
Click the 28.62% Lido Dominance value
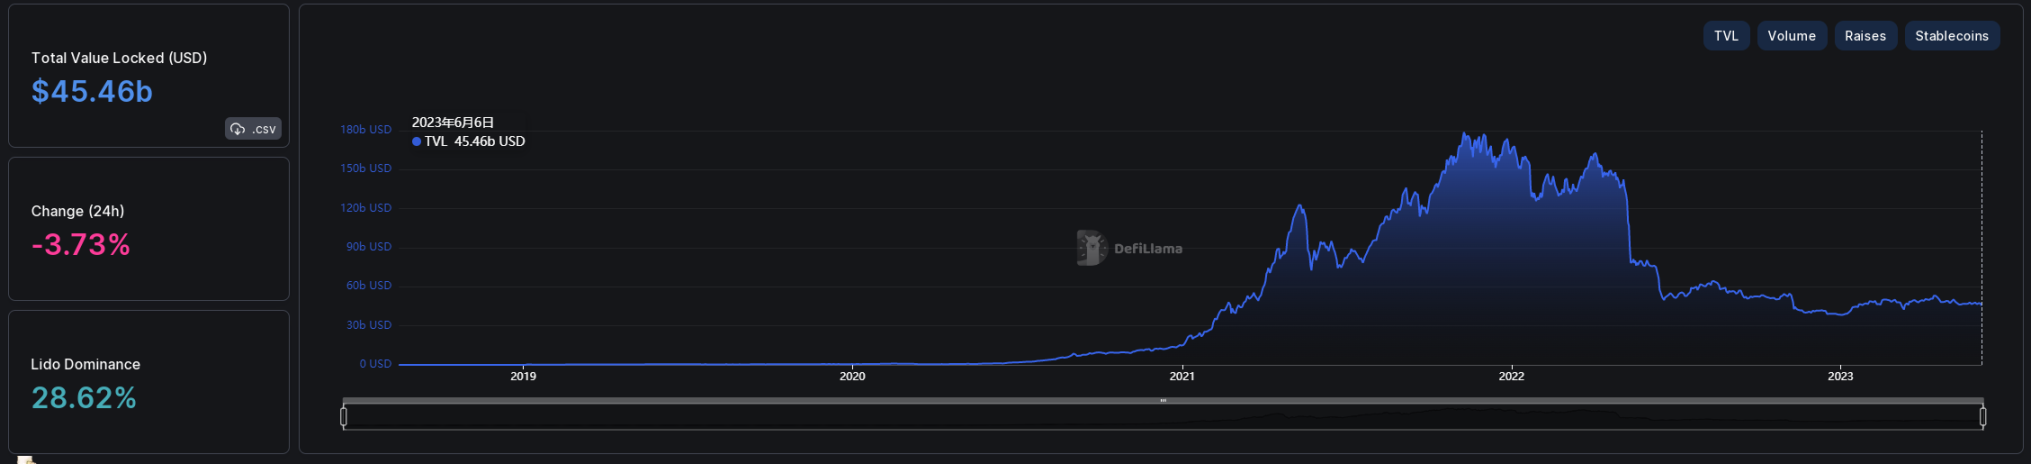[84, 398]
